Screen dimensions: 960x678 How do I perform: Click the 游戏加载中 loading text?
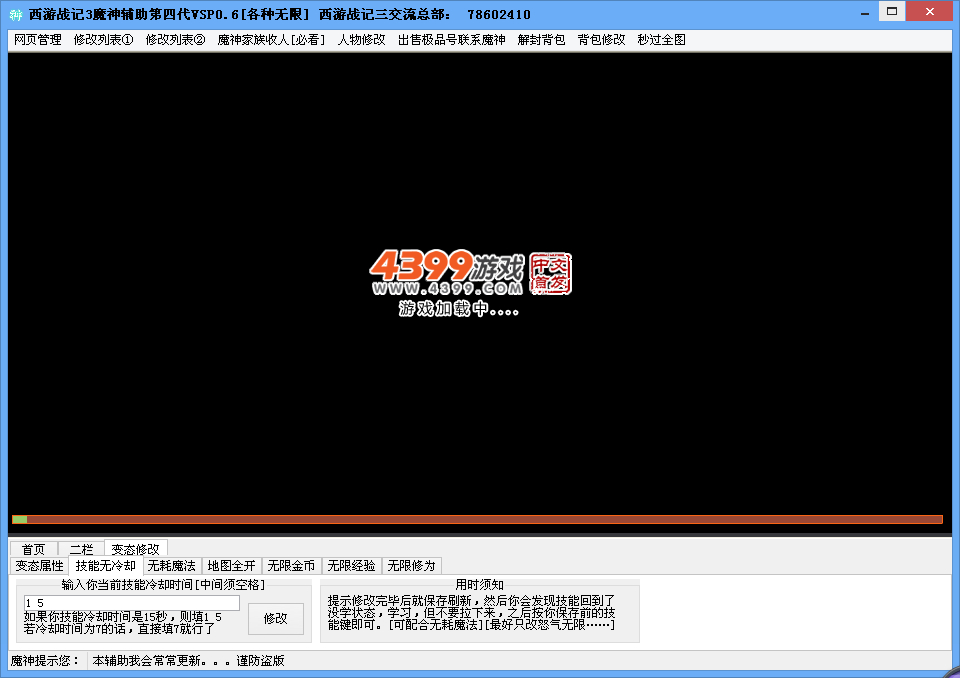click(x=459, y=308)
